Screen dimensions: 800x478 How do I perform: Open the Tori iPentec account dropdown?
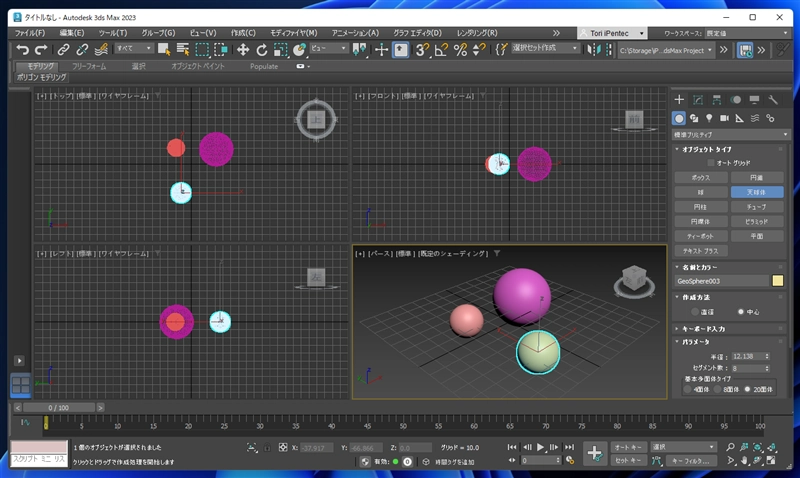(612, 33)
